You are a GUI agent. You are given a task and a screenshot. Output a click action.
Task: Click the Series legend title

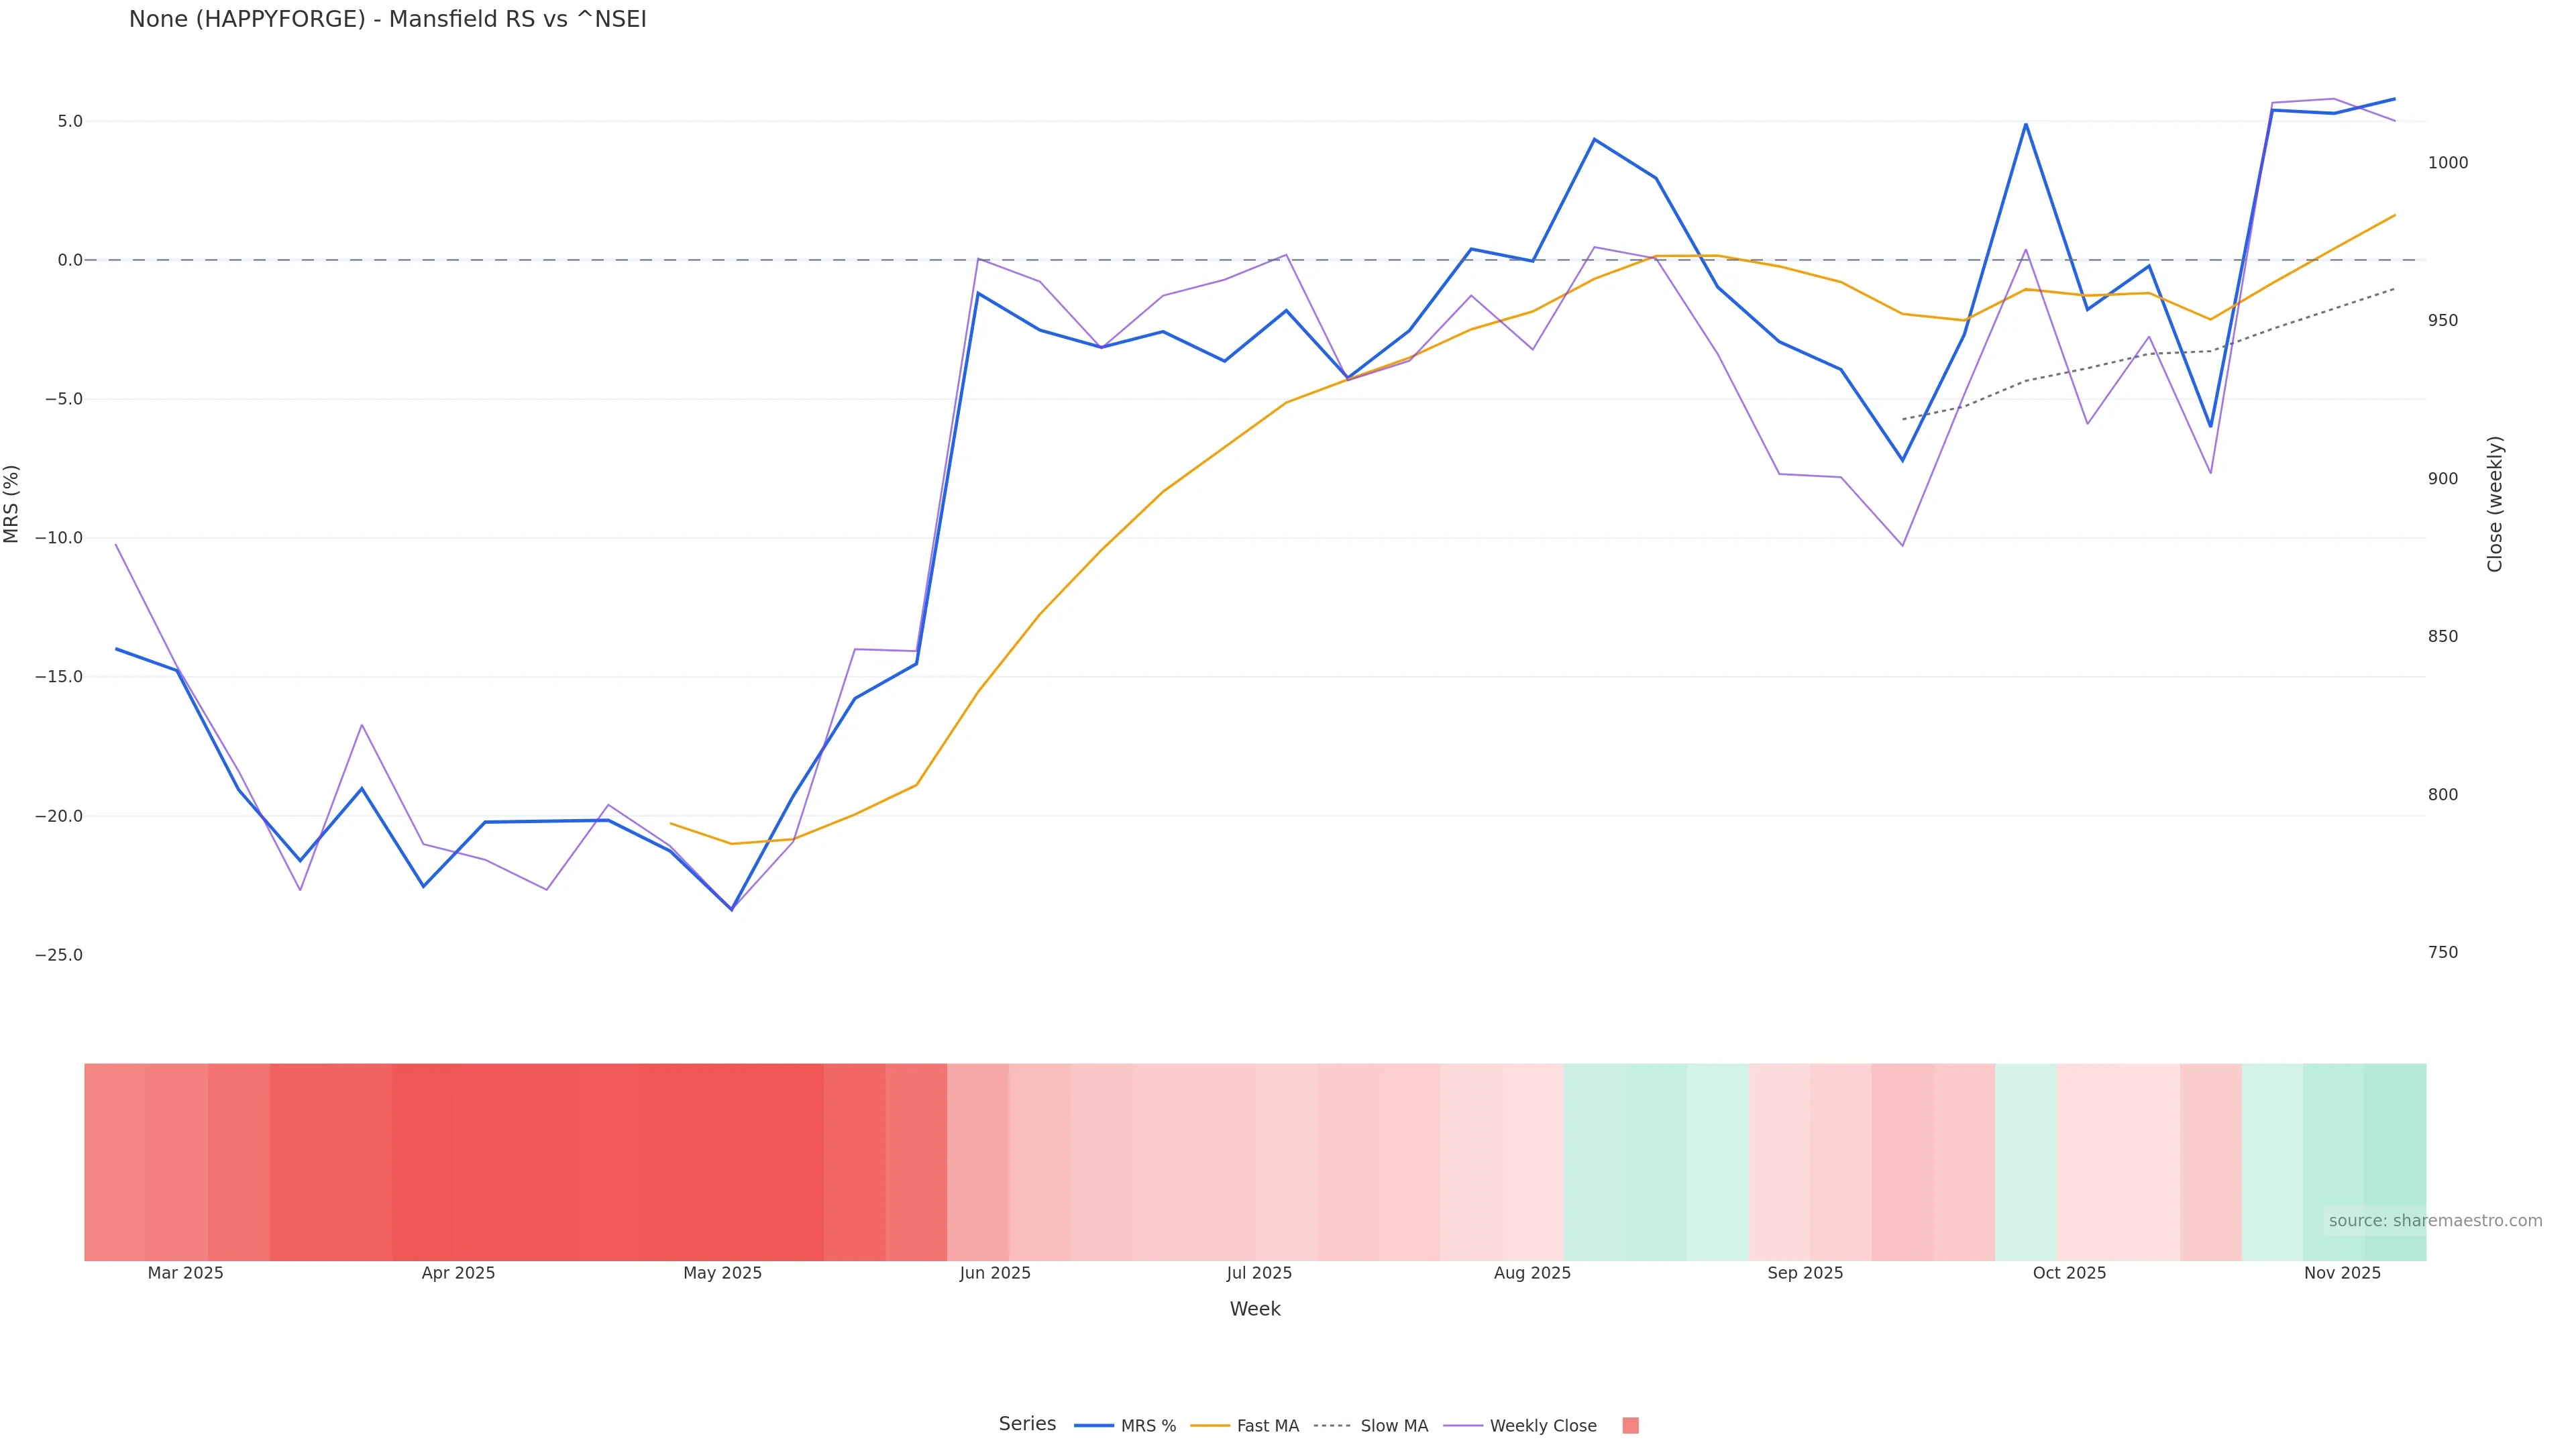tap(1027, 1424)
